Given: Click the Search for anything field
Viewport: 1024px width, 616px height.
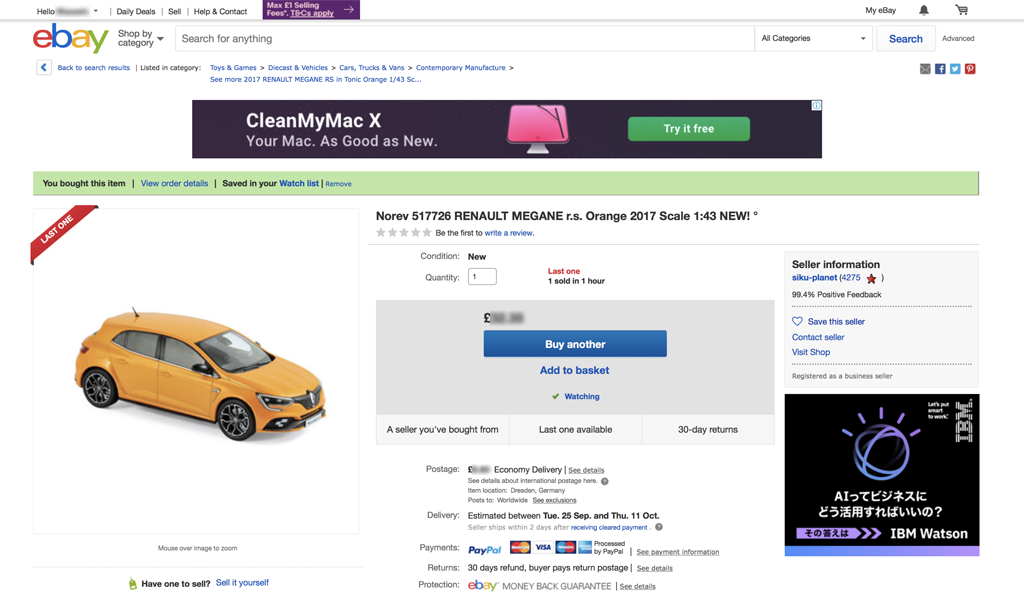Looking at the screenshot, I should (x=464, y=39).
